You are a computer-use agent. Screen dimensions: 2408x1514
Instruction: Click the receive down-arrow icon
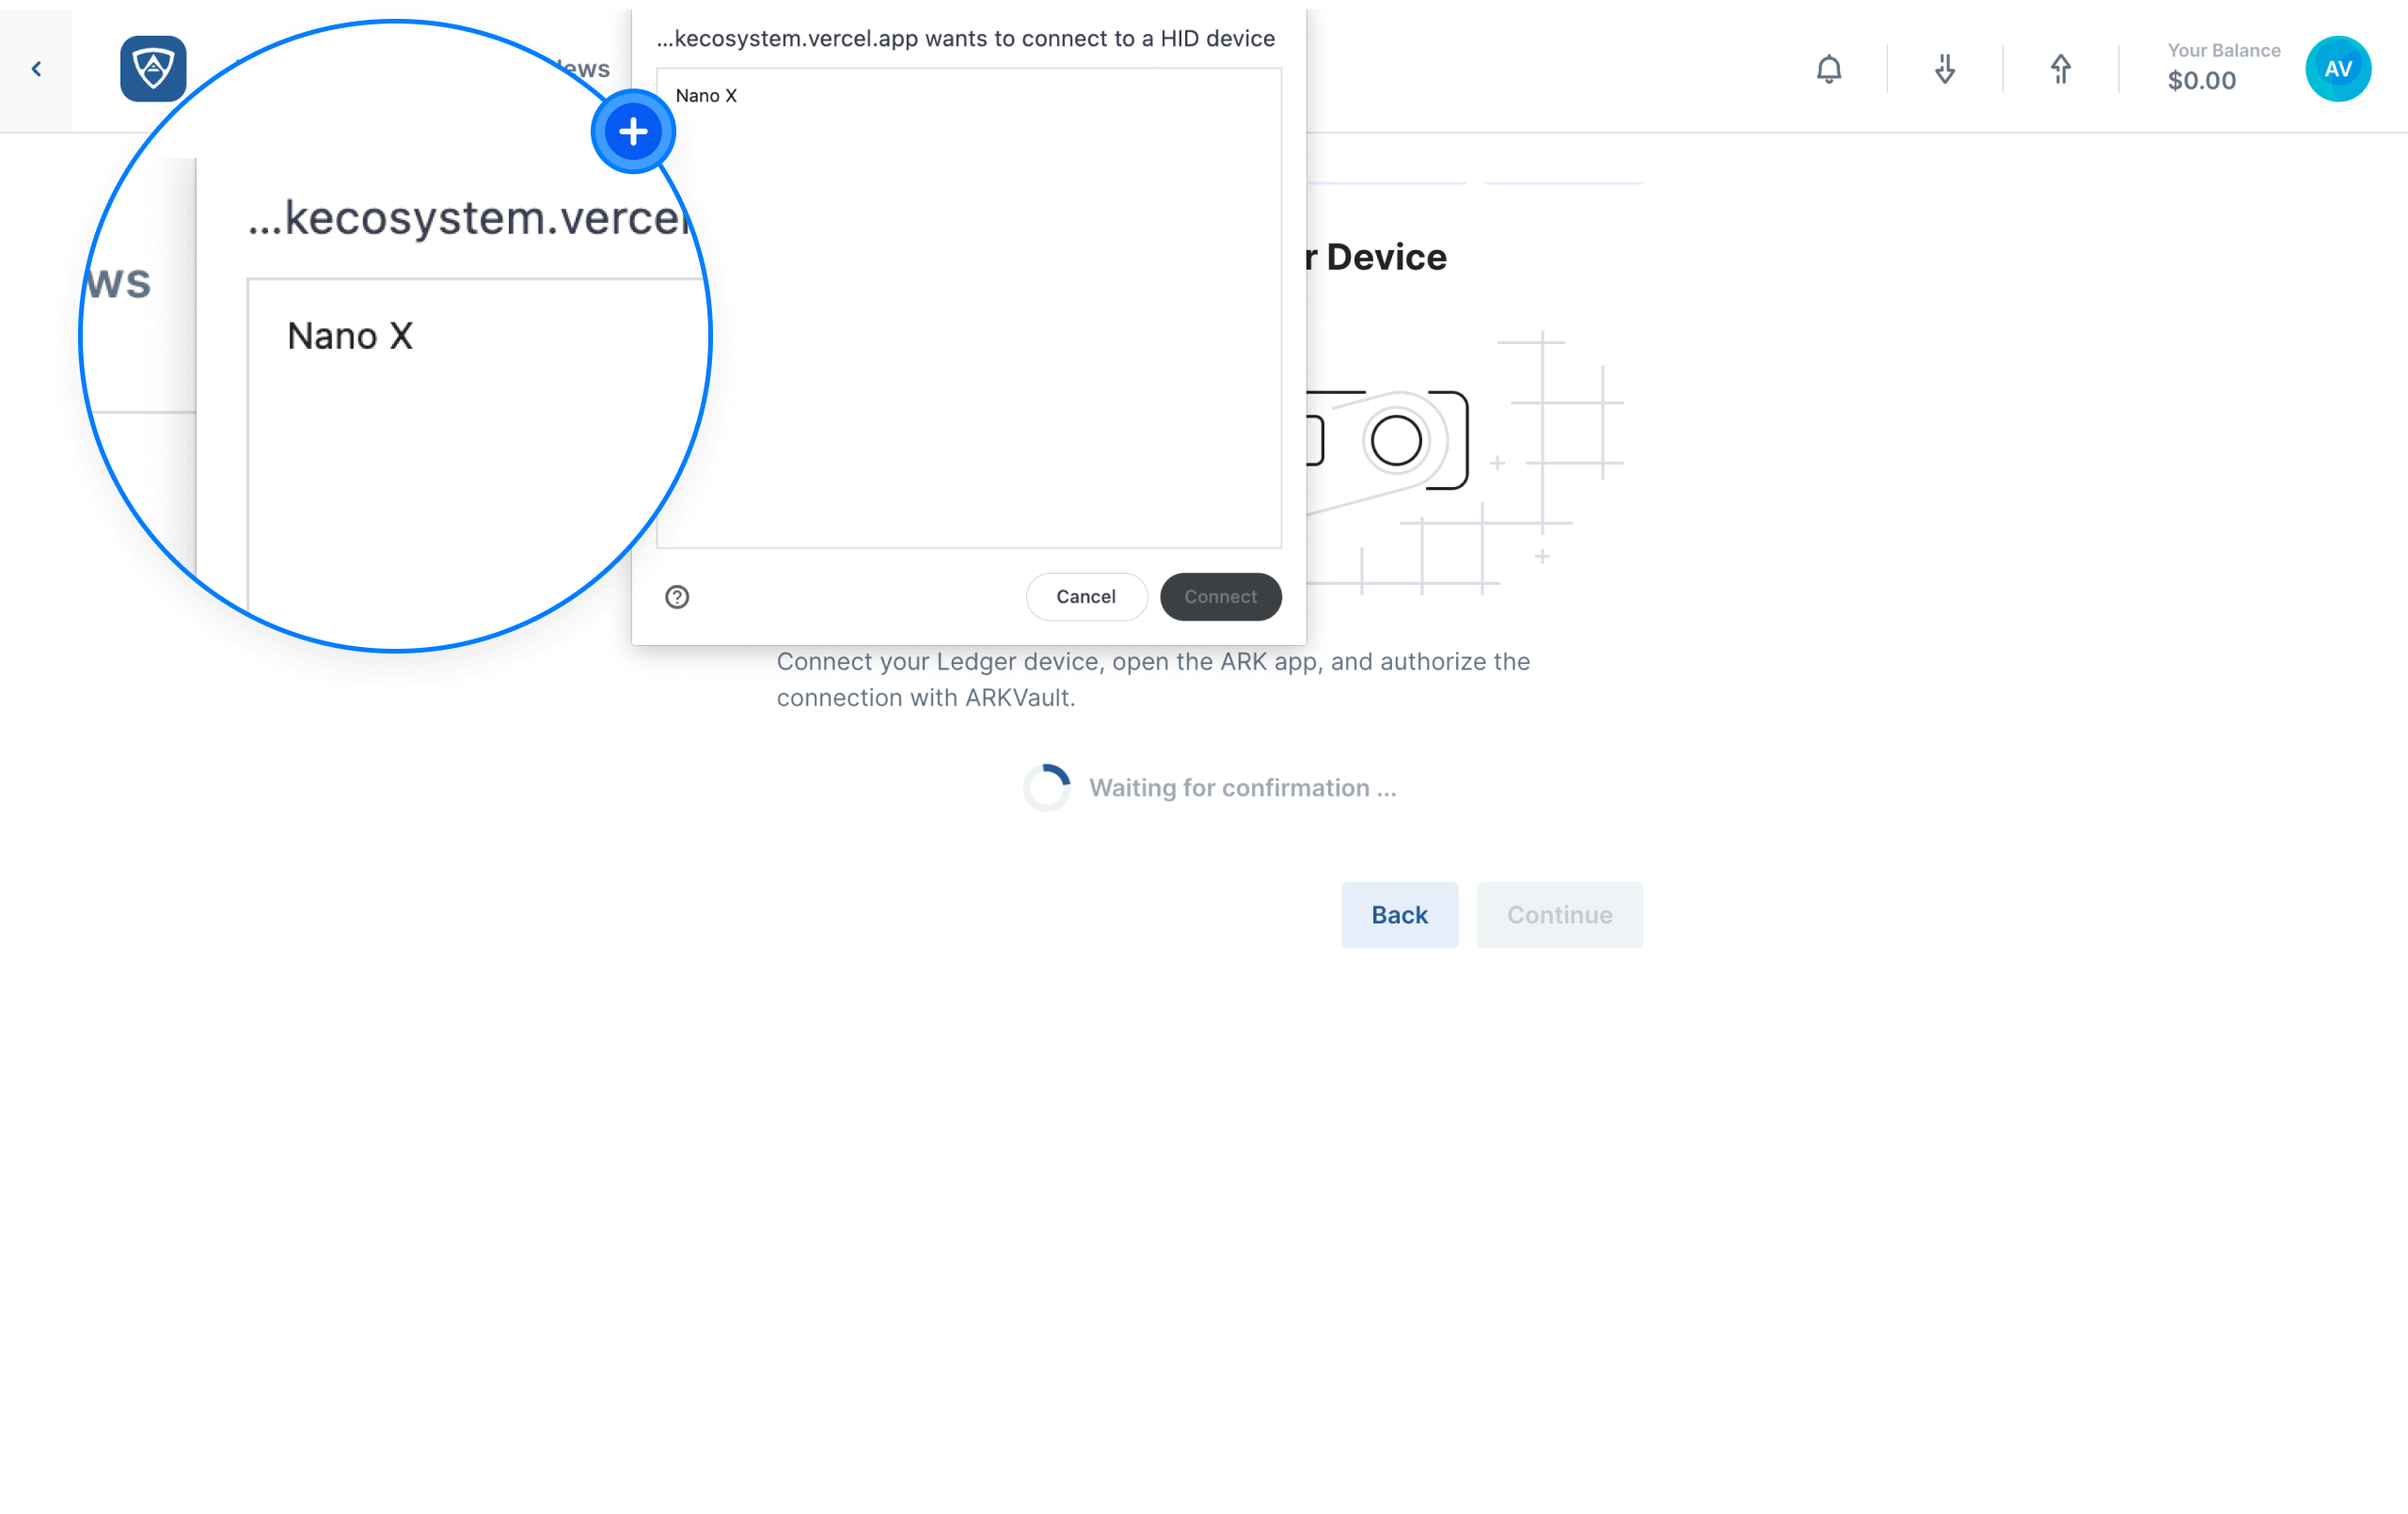point(1944,69)
